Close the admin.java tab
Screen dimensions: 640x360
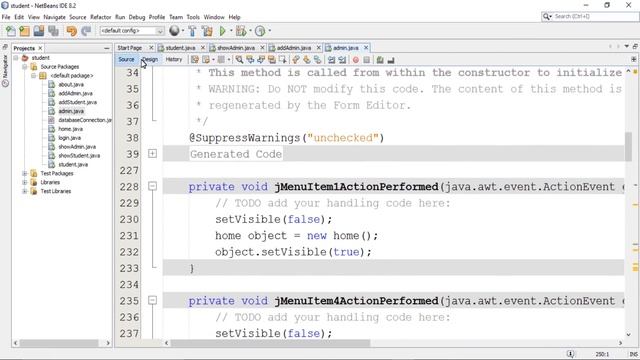click(x=366, y=48)
